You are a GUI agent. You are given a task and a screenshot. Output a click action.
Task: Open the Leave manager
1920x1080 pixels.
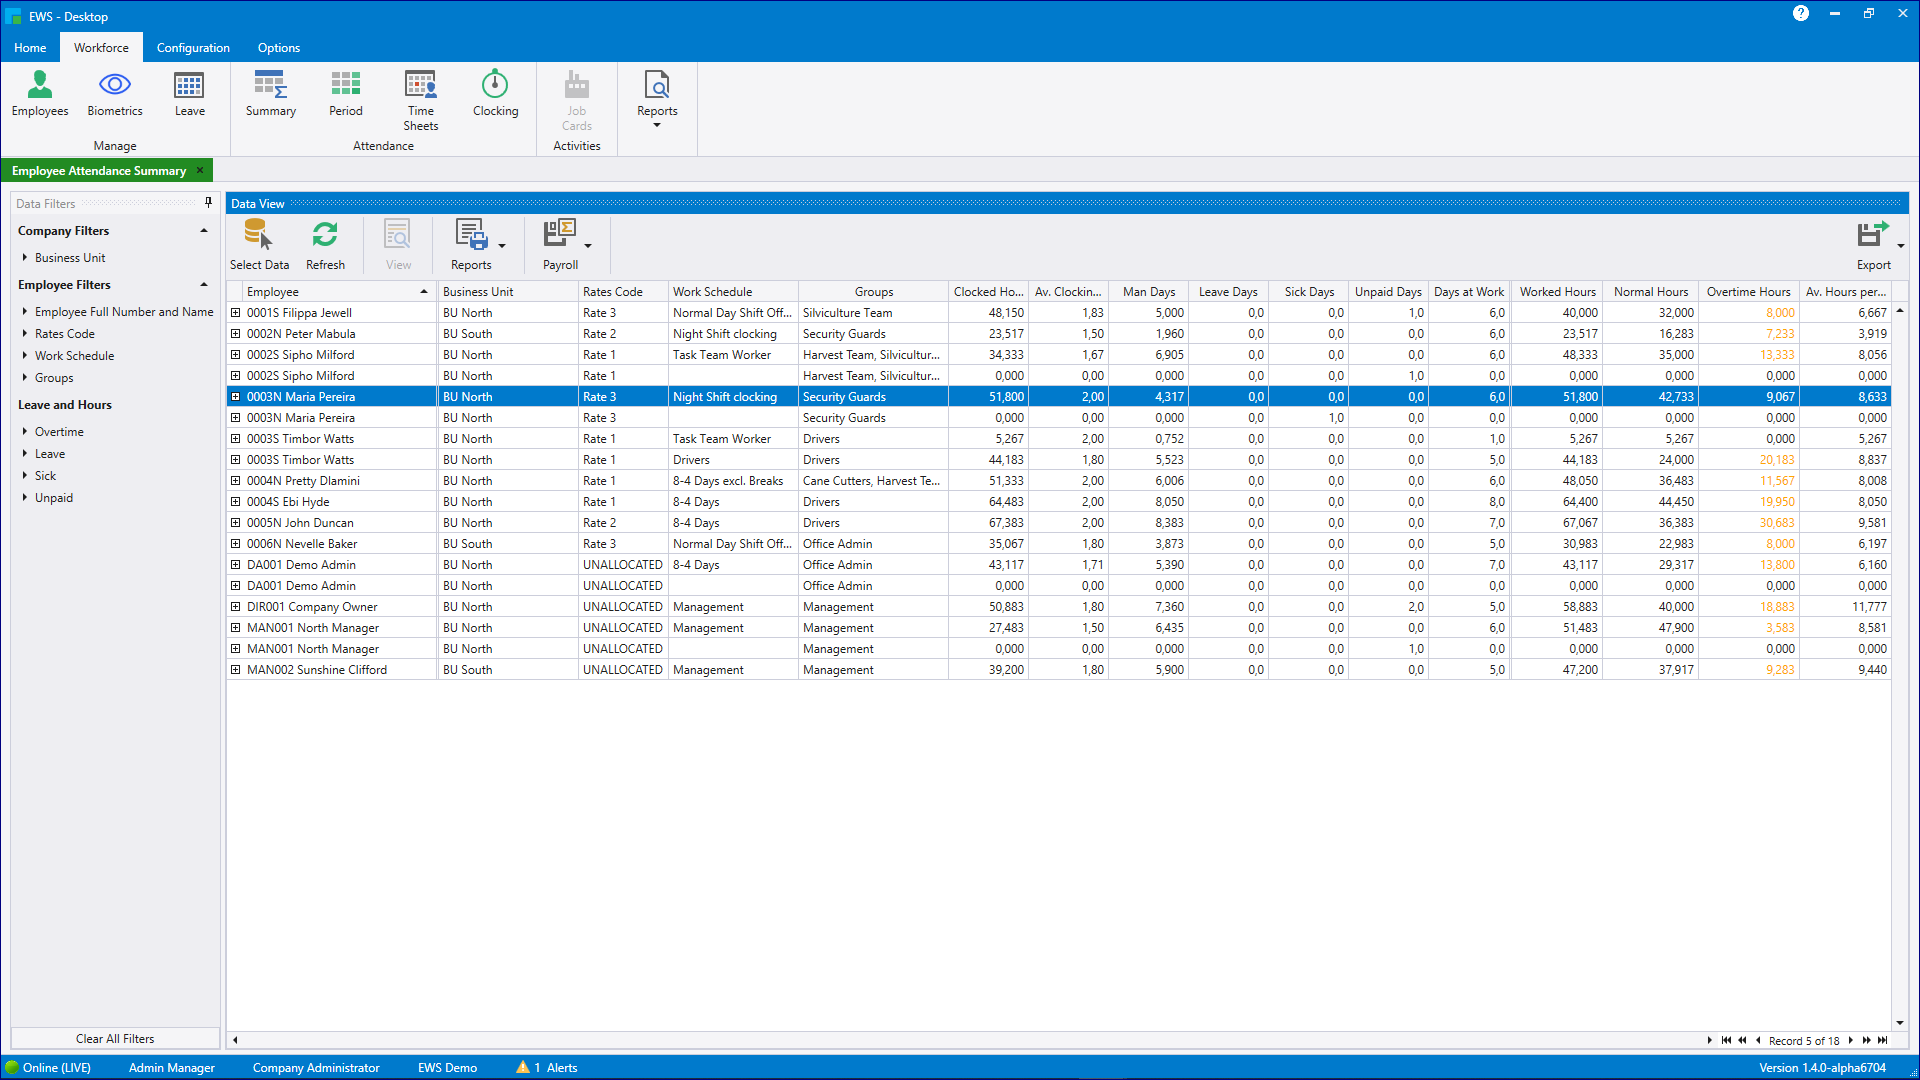(x=189, y=95)
